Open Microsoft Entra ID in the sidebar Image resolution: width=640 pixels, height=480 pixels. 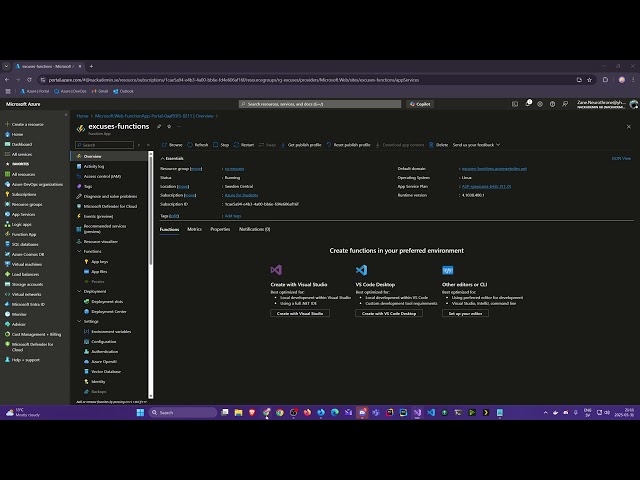25,304
